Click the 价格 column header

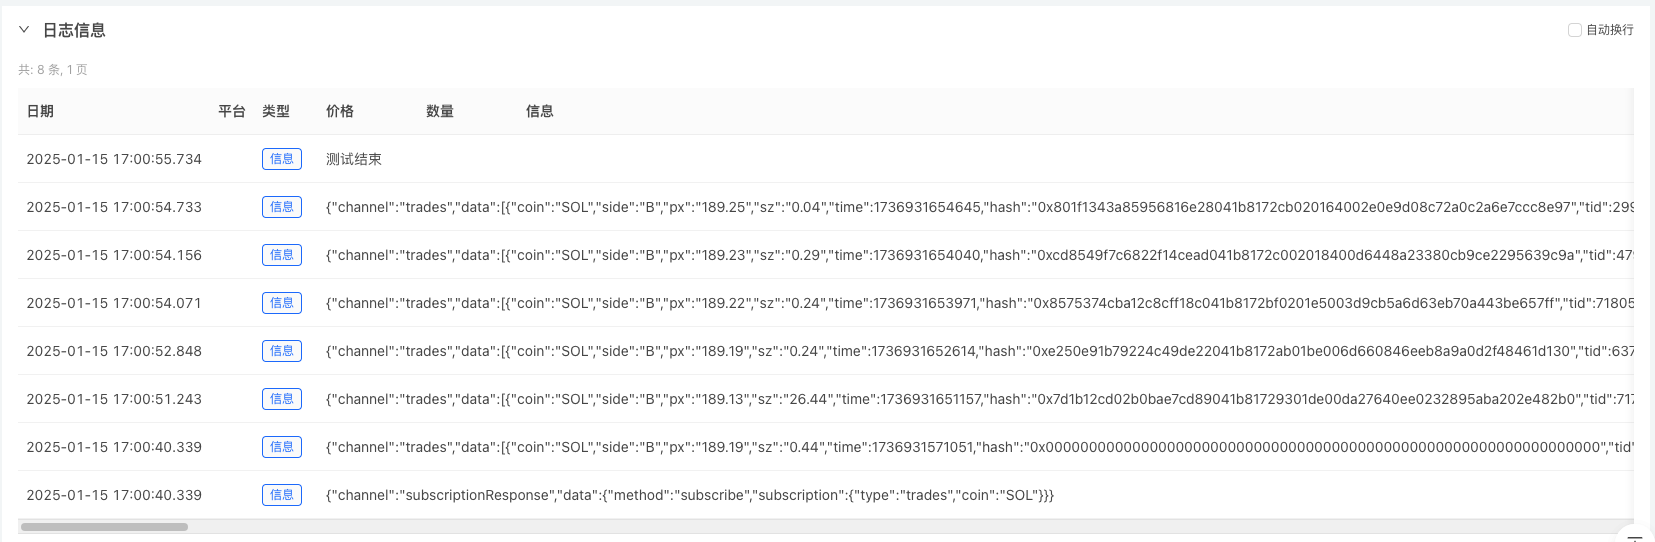pyautogui.click(x=340, y=111)
